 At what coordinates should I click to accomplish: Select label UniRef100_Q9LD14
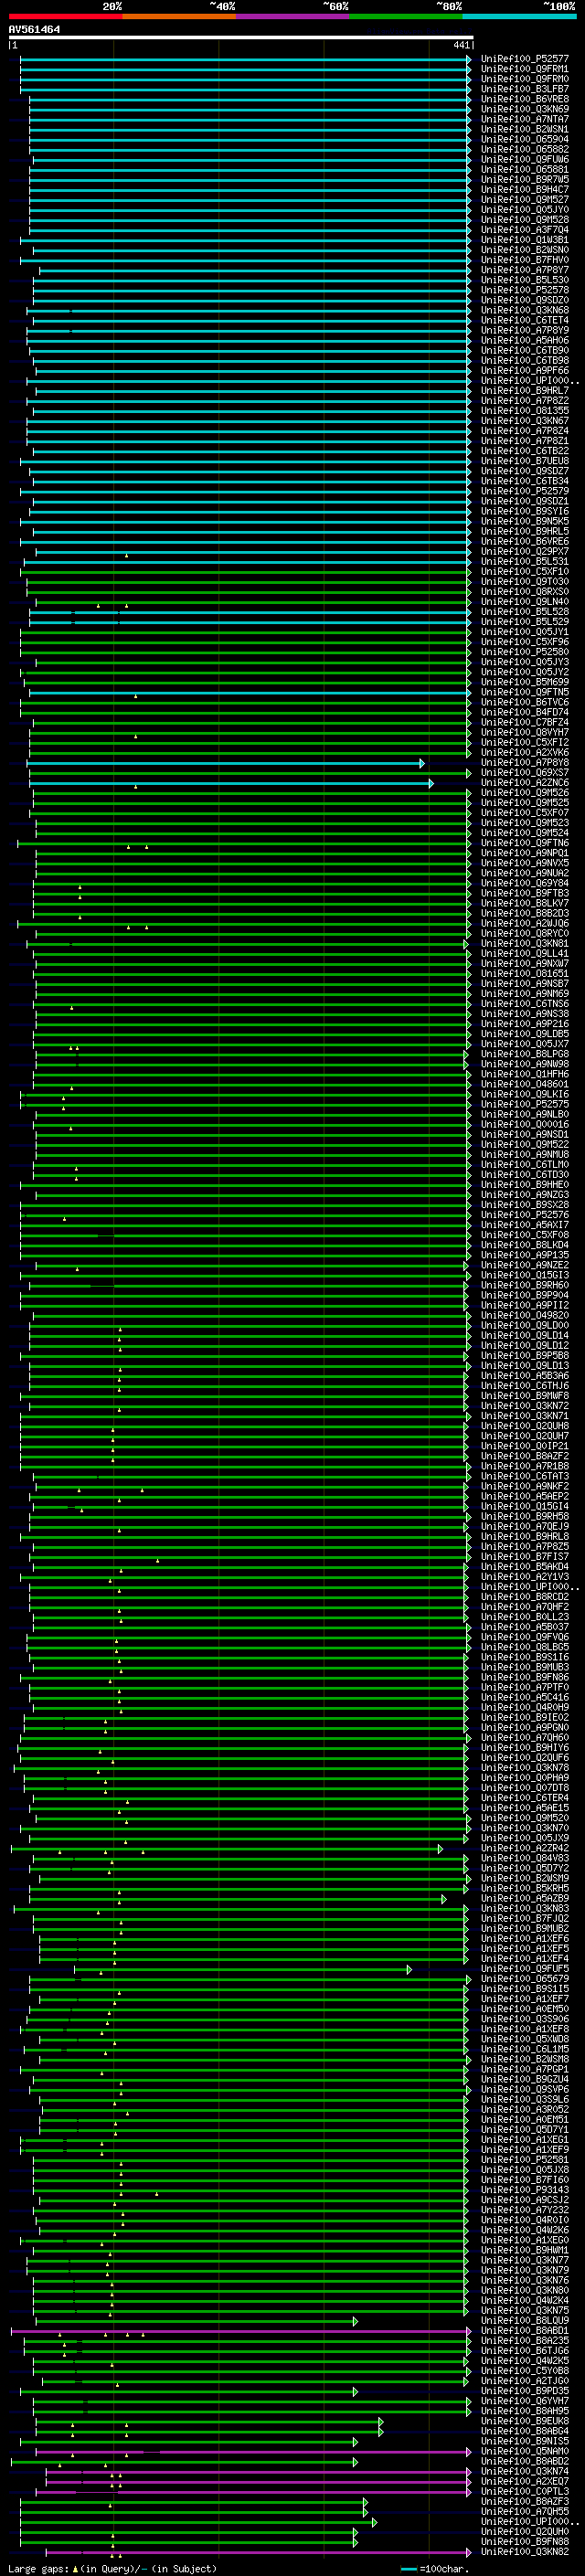[525, 1335]
